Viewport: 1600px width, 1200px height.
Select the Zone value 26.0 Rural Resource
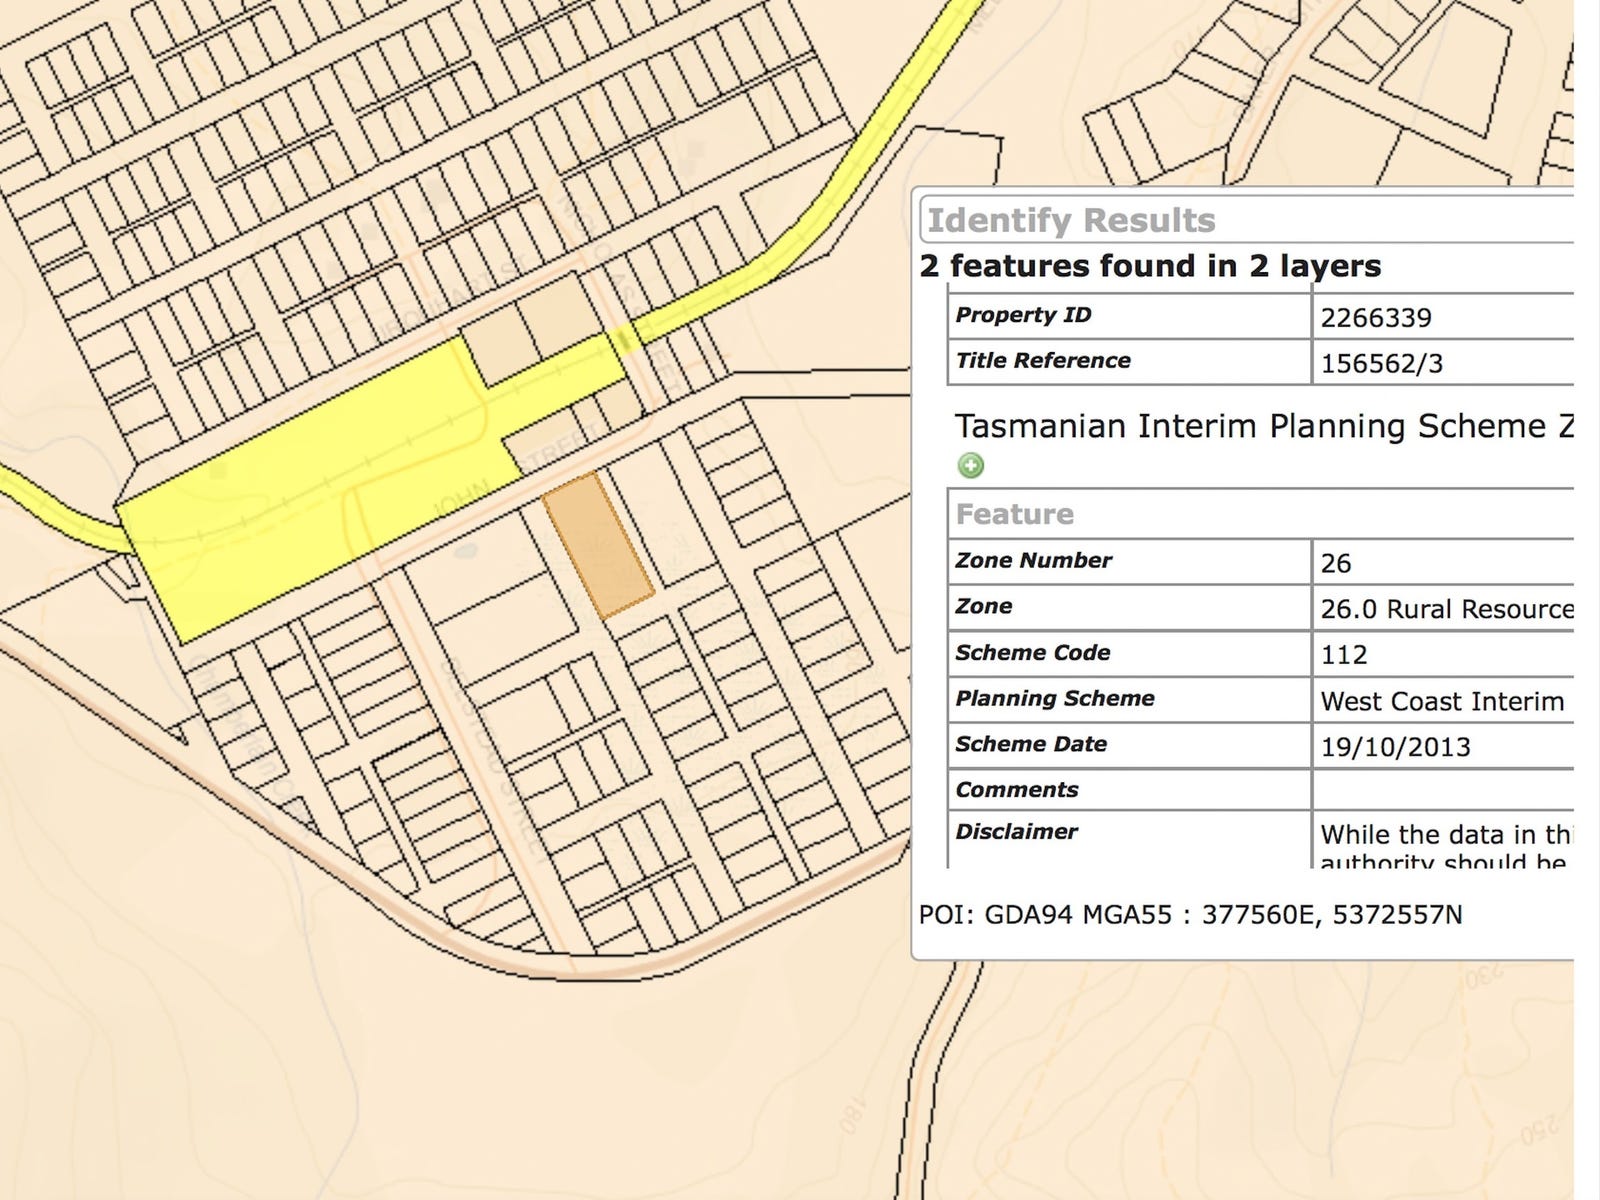1446,609
